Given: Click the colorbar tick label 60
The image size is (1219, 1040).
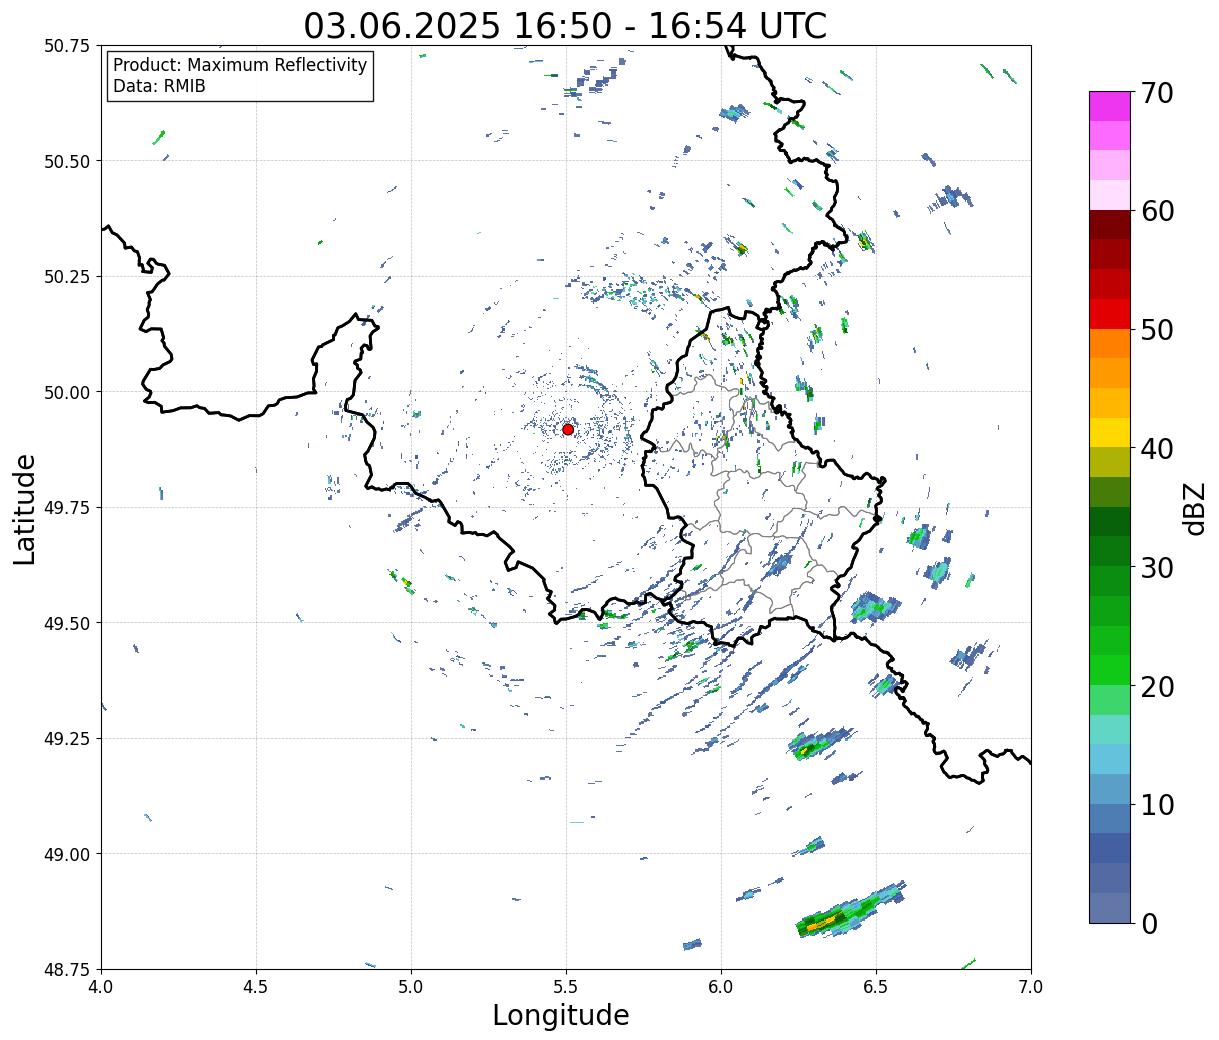Looking at the screenshot, I should [x=1157, y=211].
